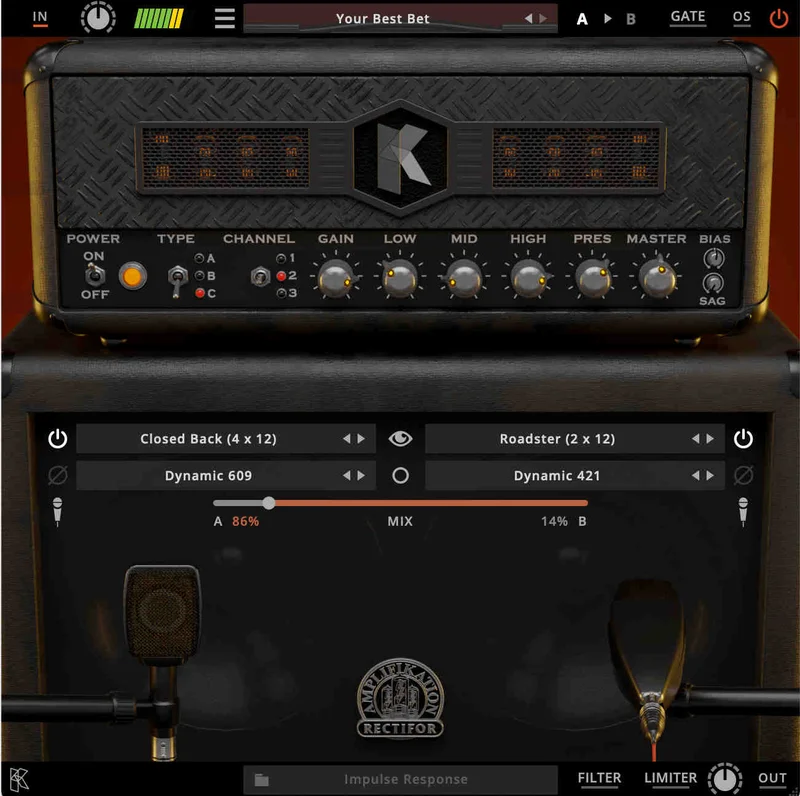The width and height of the screenshot is (800, 796).
Task: Click the input level meter
Action: 159,18
